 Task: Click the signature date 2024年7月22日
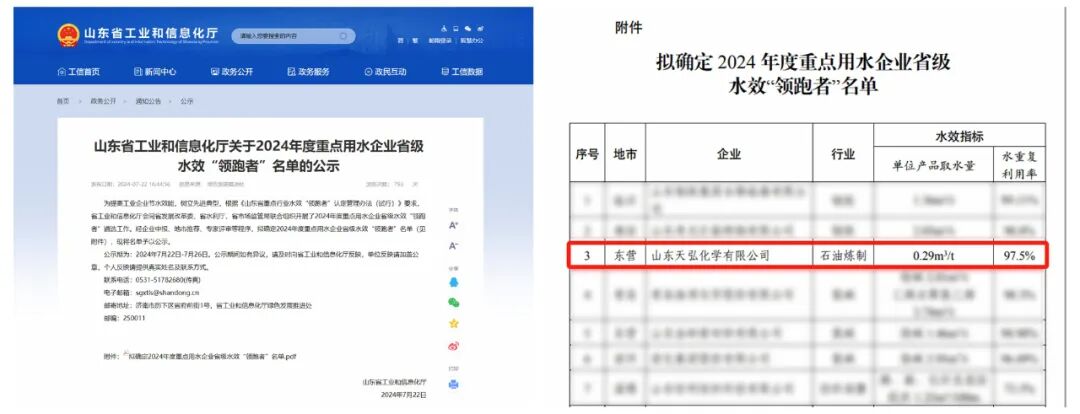click(404, 395)
